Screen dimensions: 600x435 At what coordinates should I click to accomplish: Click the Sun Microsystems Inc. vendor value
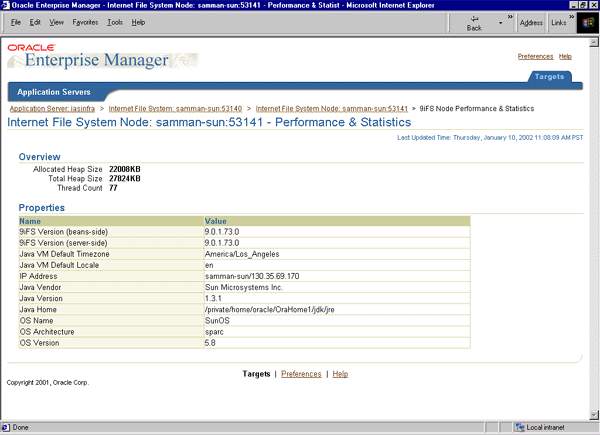[244, 287]
